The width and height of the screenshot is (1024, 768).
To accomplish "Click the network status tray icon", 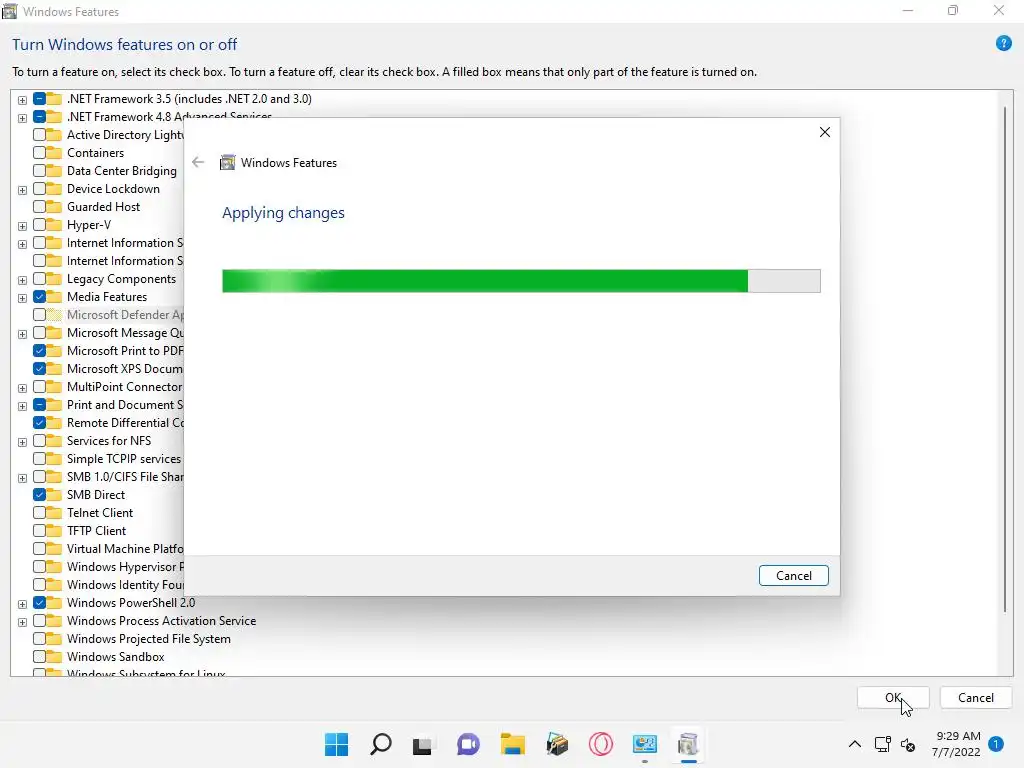I will click(882, 744).
